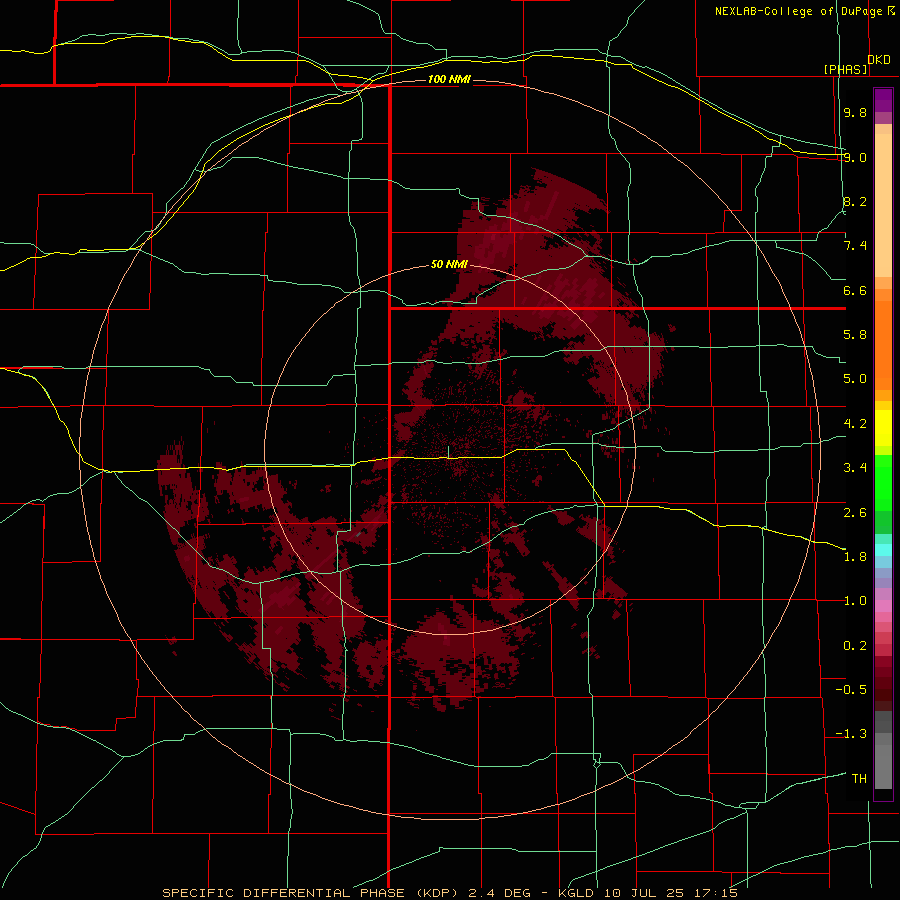Click the yellow swatch in color bar
The height and width of the screenshot is (900, 900).
click(x=883, y=428)
